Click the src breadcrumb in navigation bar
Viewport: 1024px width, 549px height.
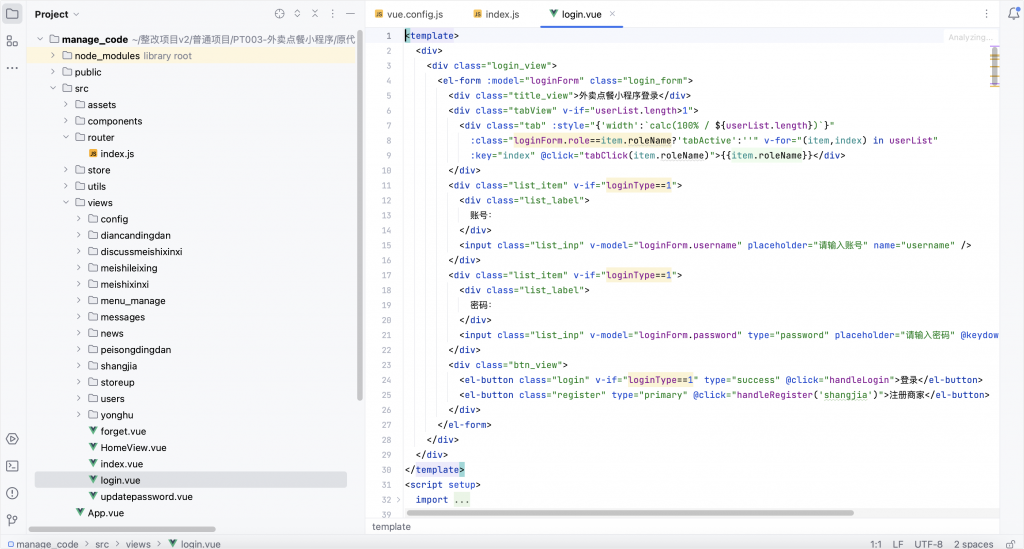pos(102,544)
